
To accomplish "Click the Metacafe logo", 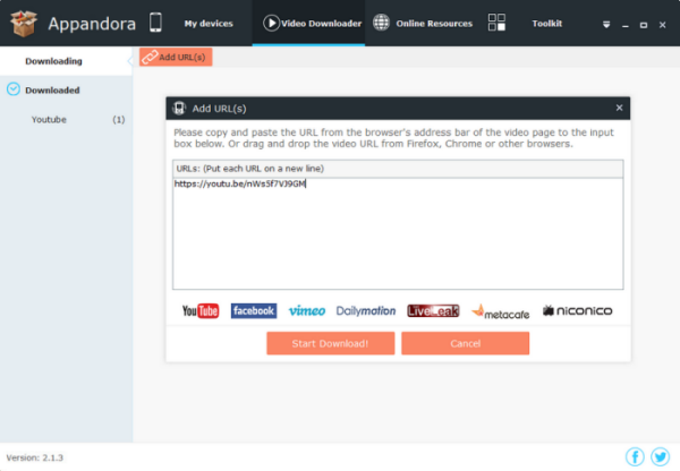I will pos(500,312).
